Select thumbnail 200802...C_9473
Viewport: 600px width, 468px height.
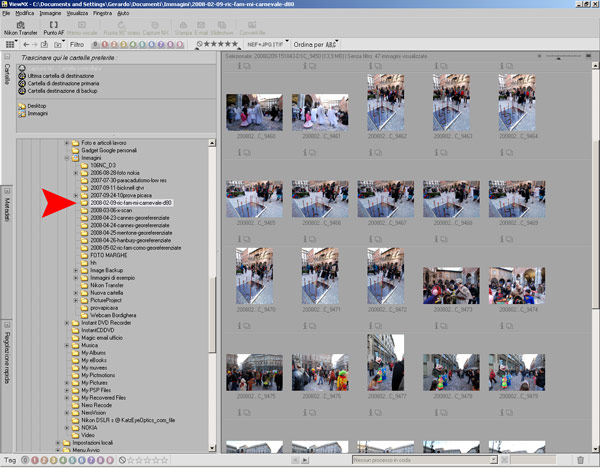tap(451, 285)
